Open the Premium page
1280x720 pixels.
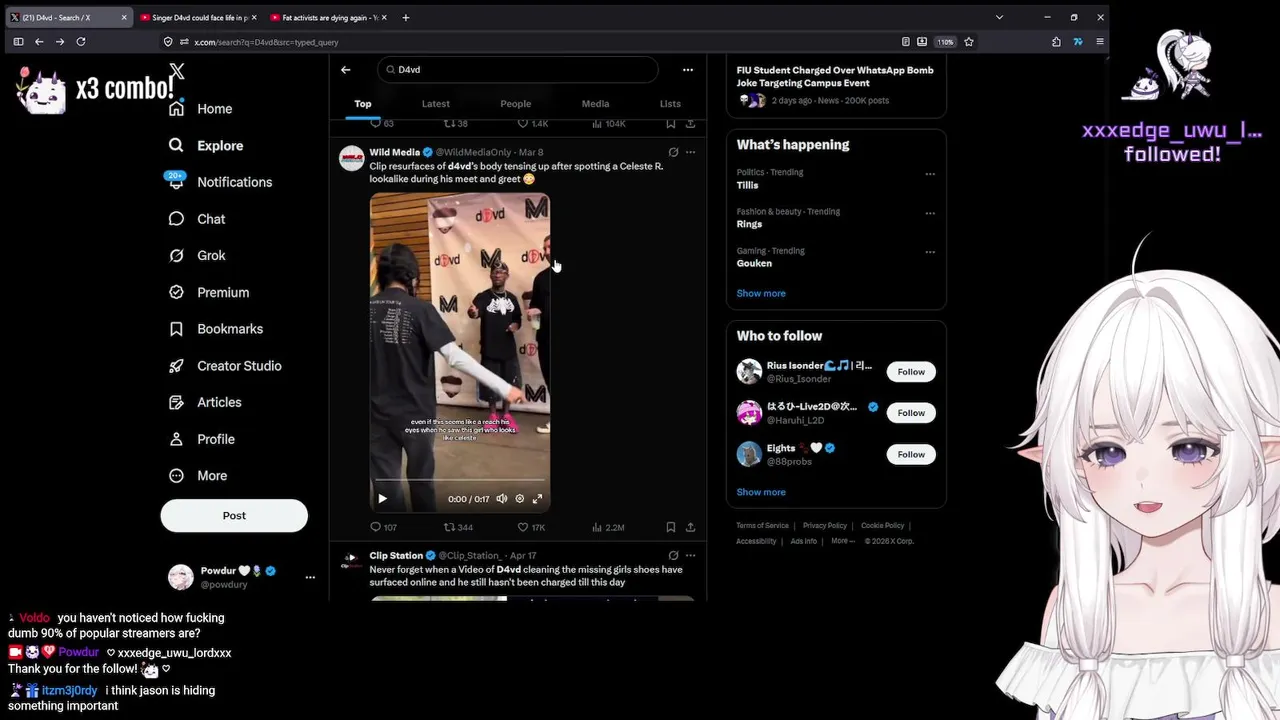209,292
